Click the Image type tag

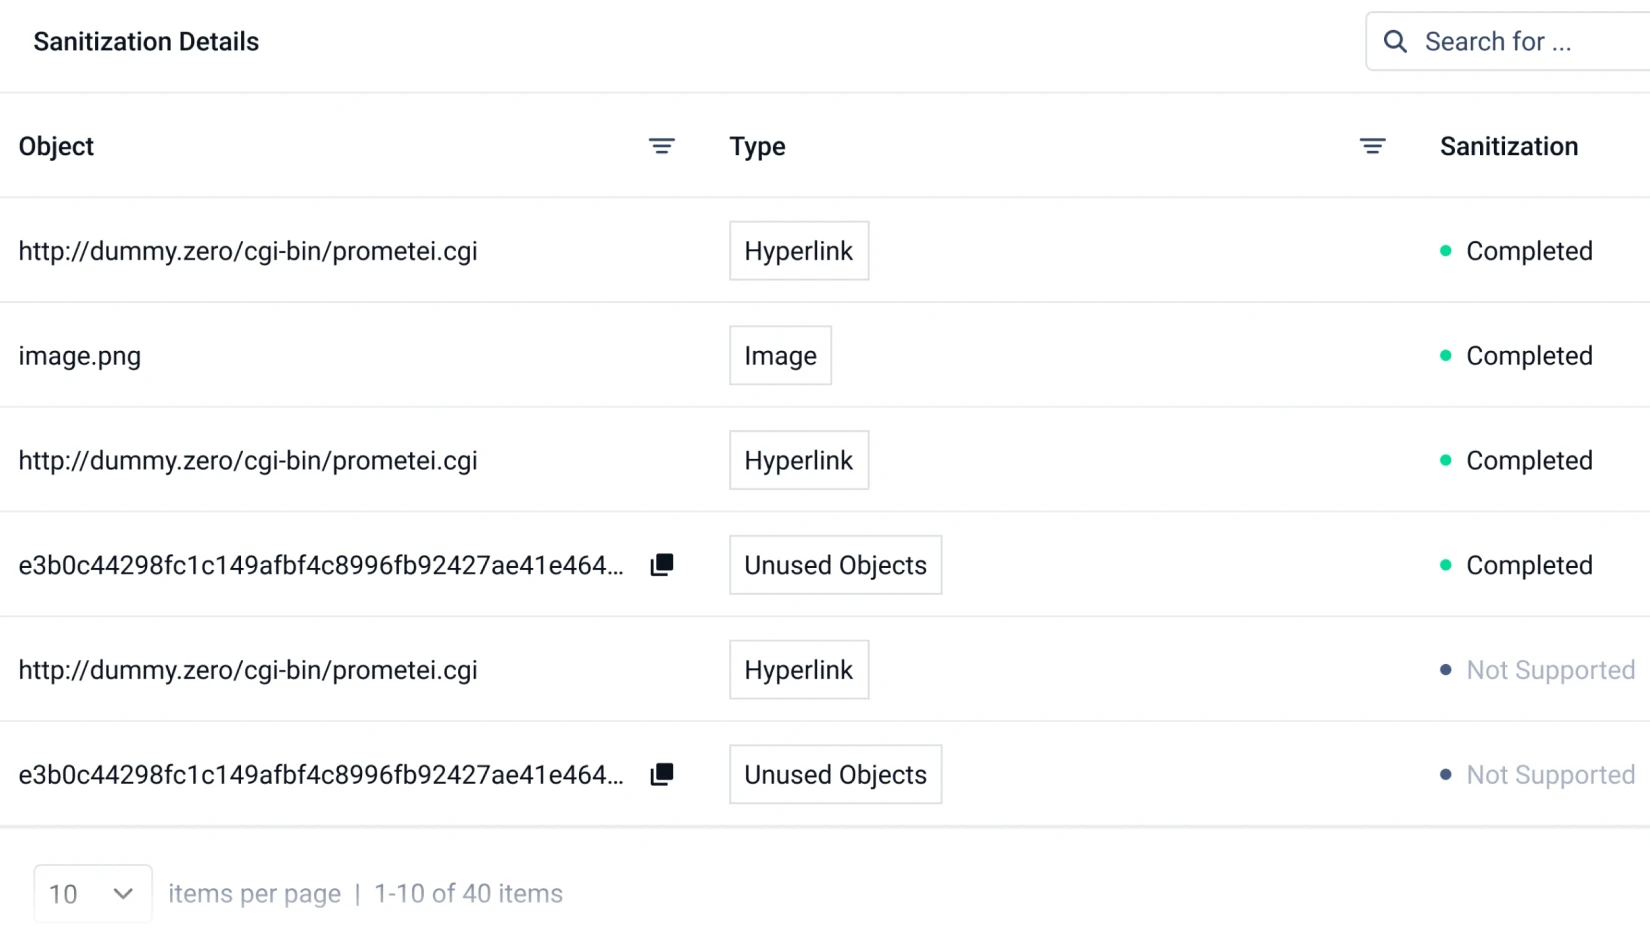point(780,356)
